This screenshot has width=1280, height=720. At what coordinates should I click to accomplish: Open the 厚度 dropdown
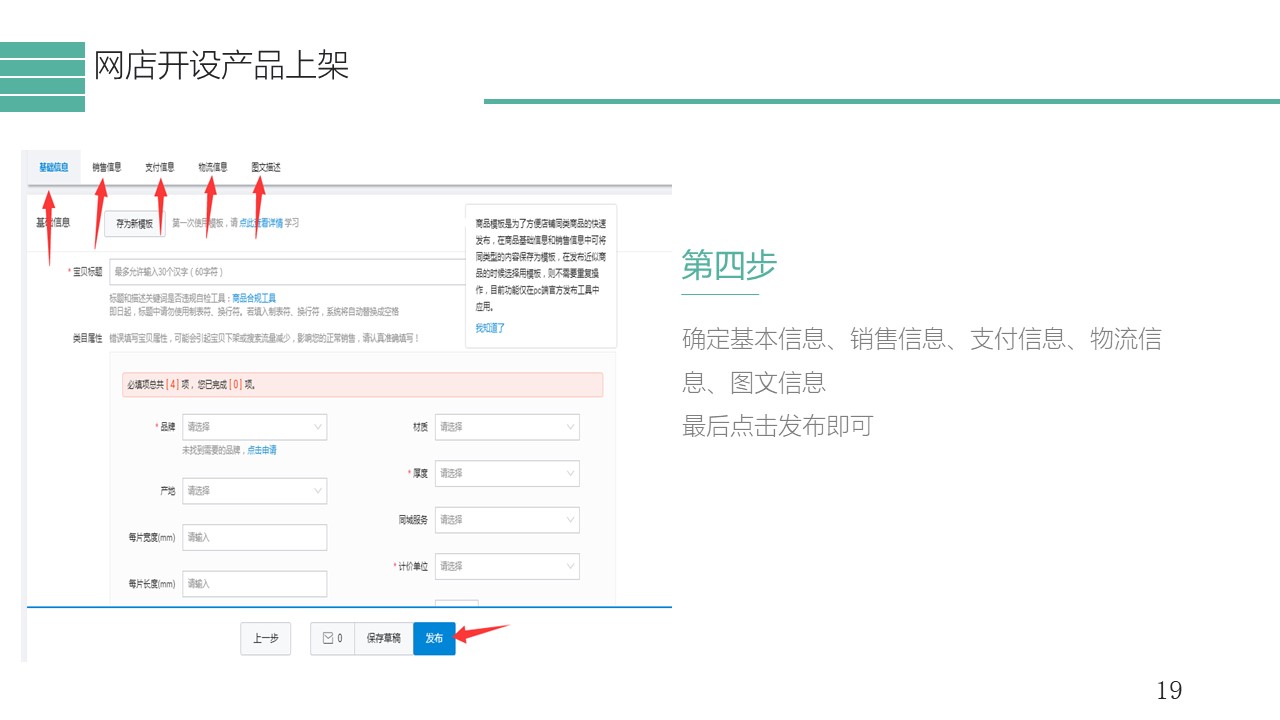coord(507,473)
